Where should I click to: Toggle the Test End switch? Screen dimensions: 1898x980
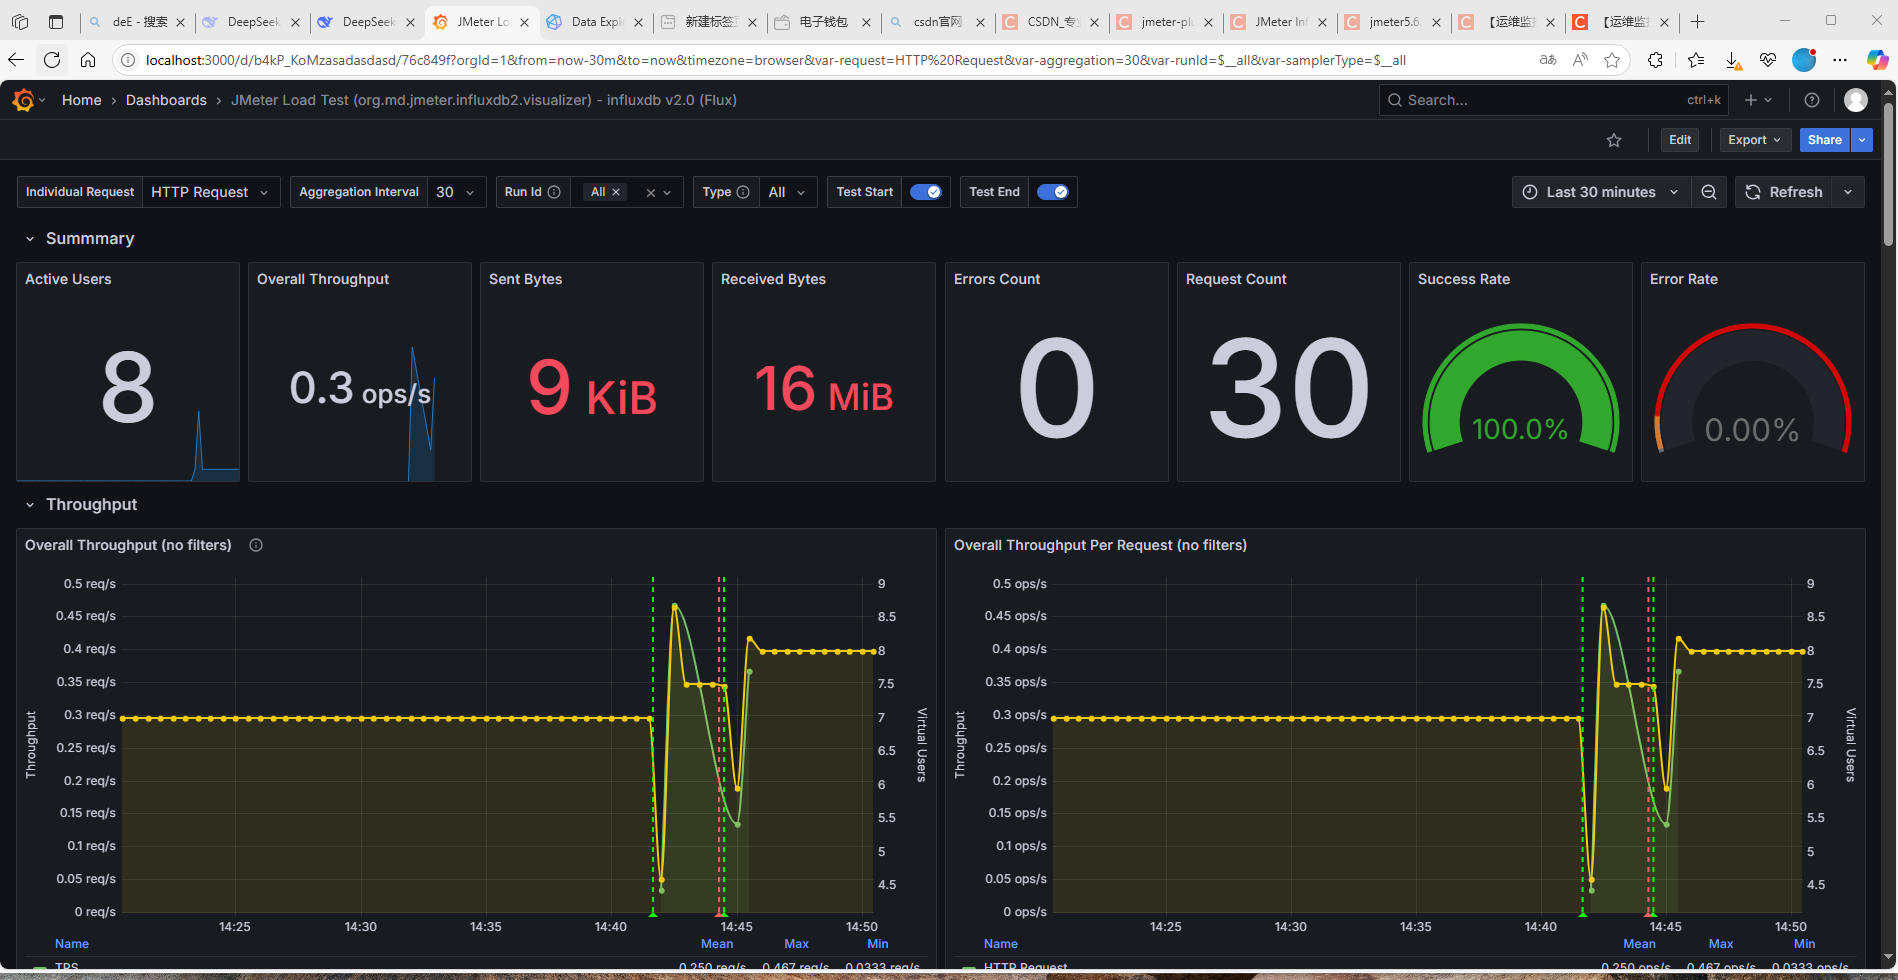point(1052,192)
